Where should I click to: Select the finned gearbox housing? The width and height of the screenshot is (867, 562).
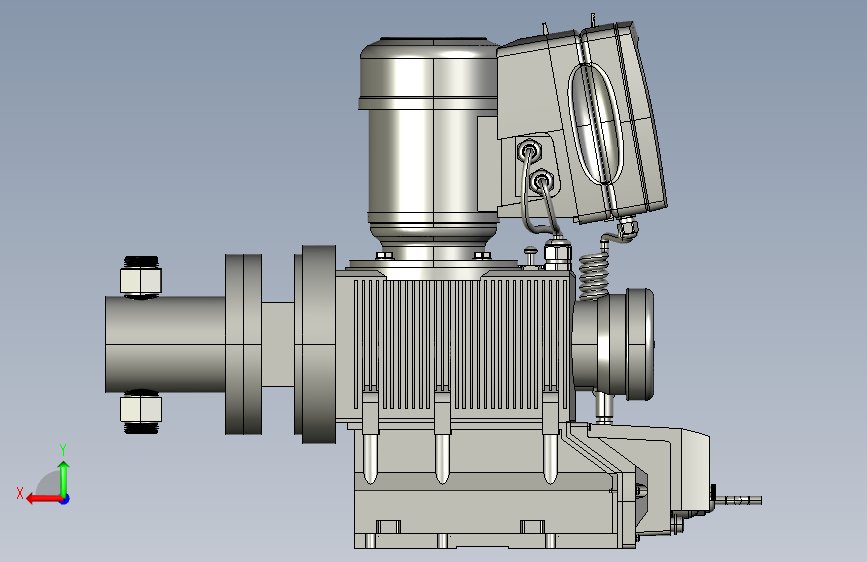[x=455, y=346]
